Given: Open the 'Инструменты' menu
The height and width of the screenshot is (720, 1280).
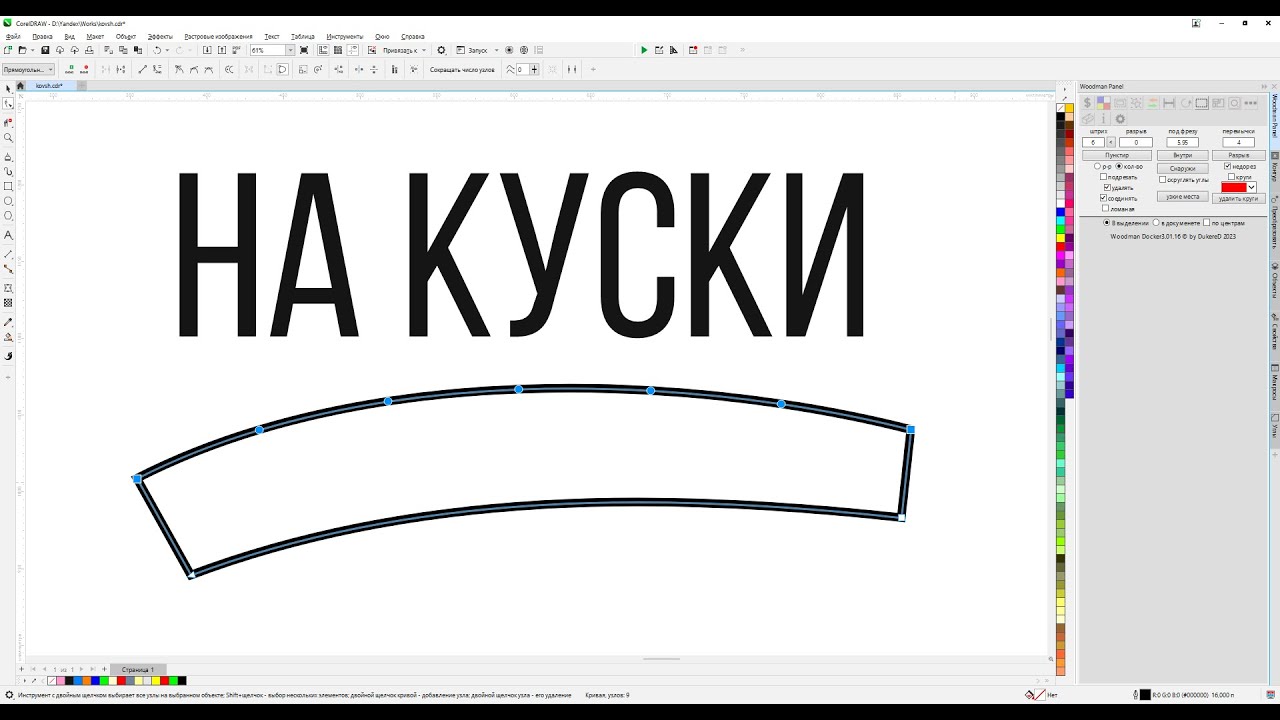Looking at the screenshot, I should click(x=344, y=36).
